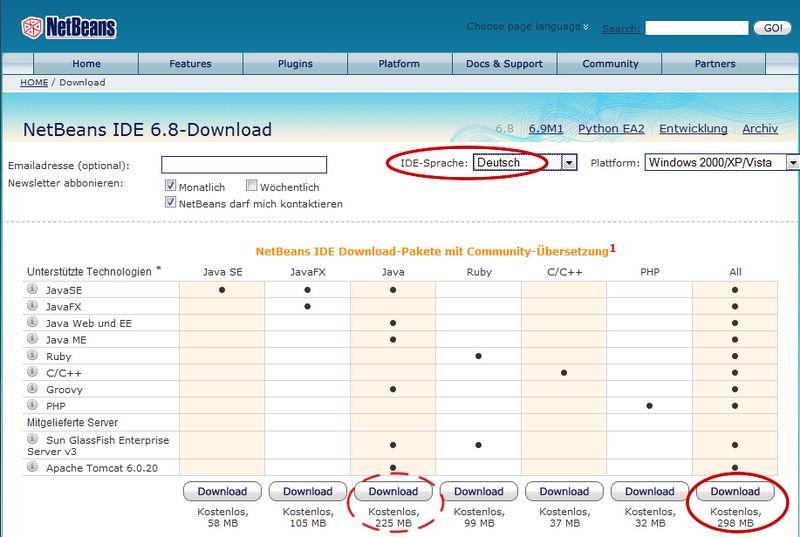Download the JavaFX bundle (105 MB)
This screenshot has height=537, width=800.
tap(308, 491)
